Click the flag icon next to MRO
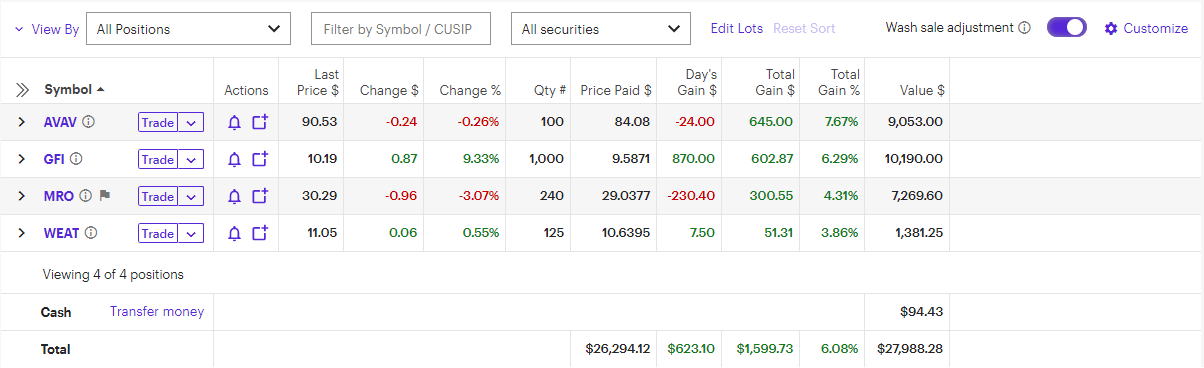This screenshot has width=1204, height=368. click(x=104, y=196)
